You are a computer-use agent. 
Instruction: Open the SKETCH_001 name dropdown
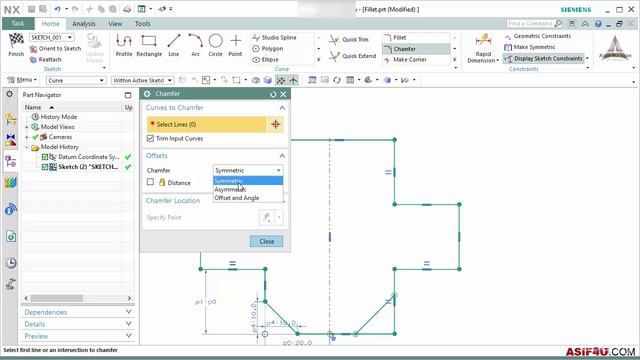pyautogui.click(x=70, y=38)
